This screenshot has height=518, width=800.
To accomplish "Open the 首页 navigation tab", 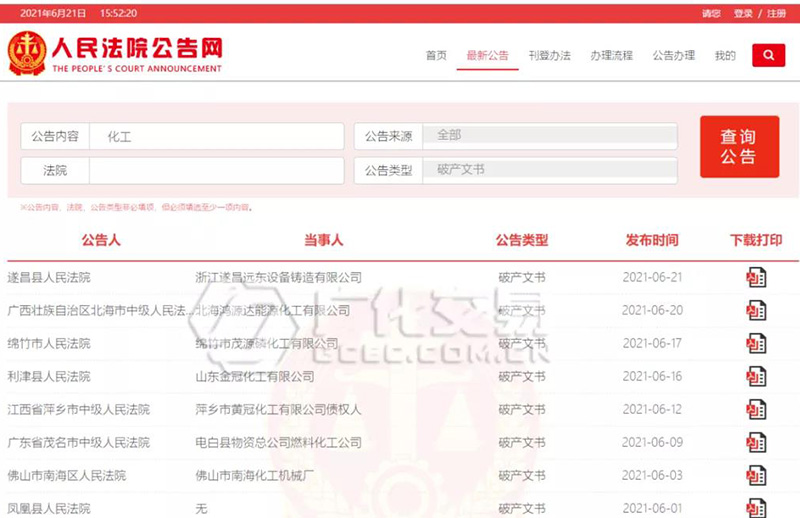I will [x=436, y=56].
